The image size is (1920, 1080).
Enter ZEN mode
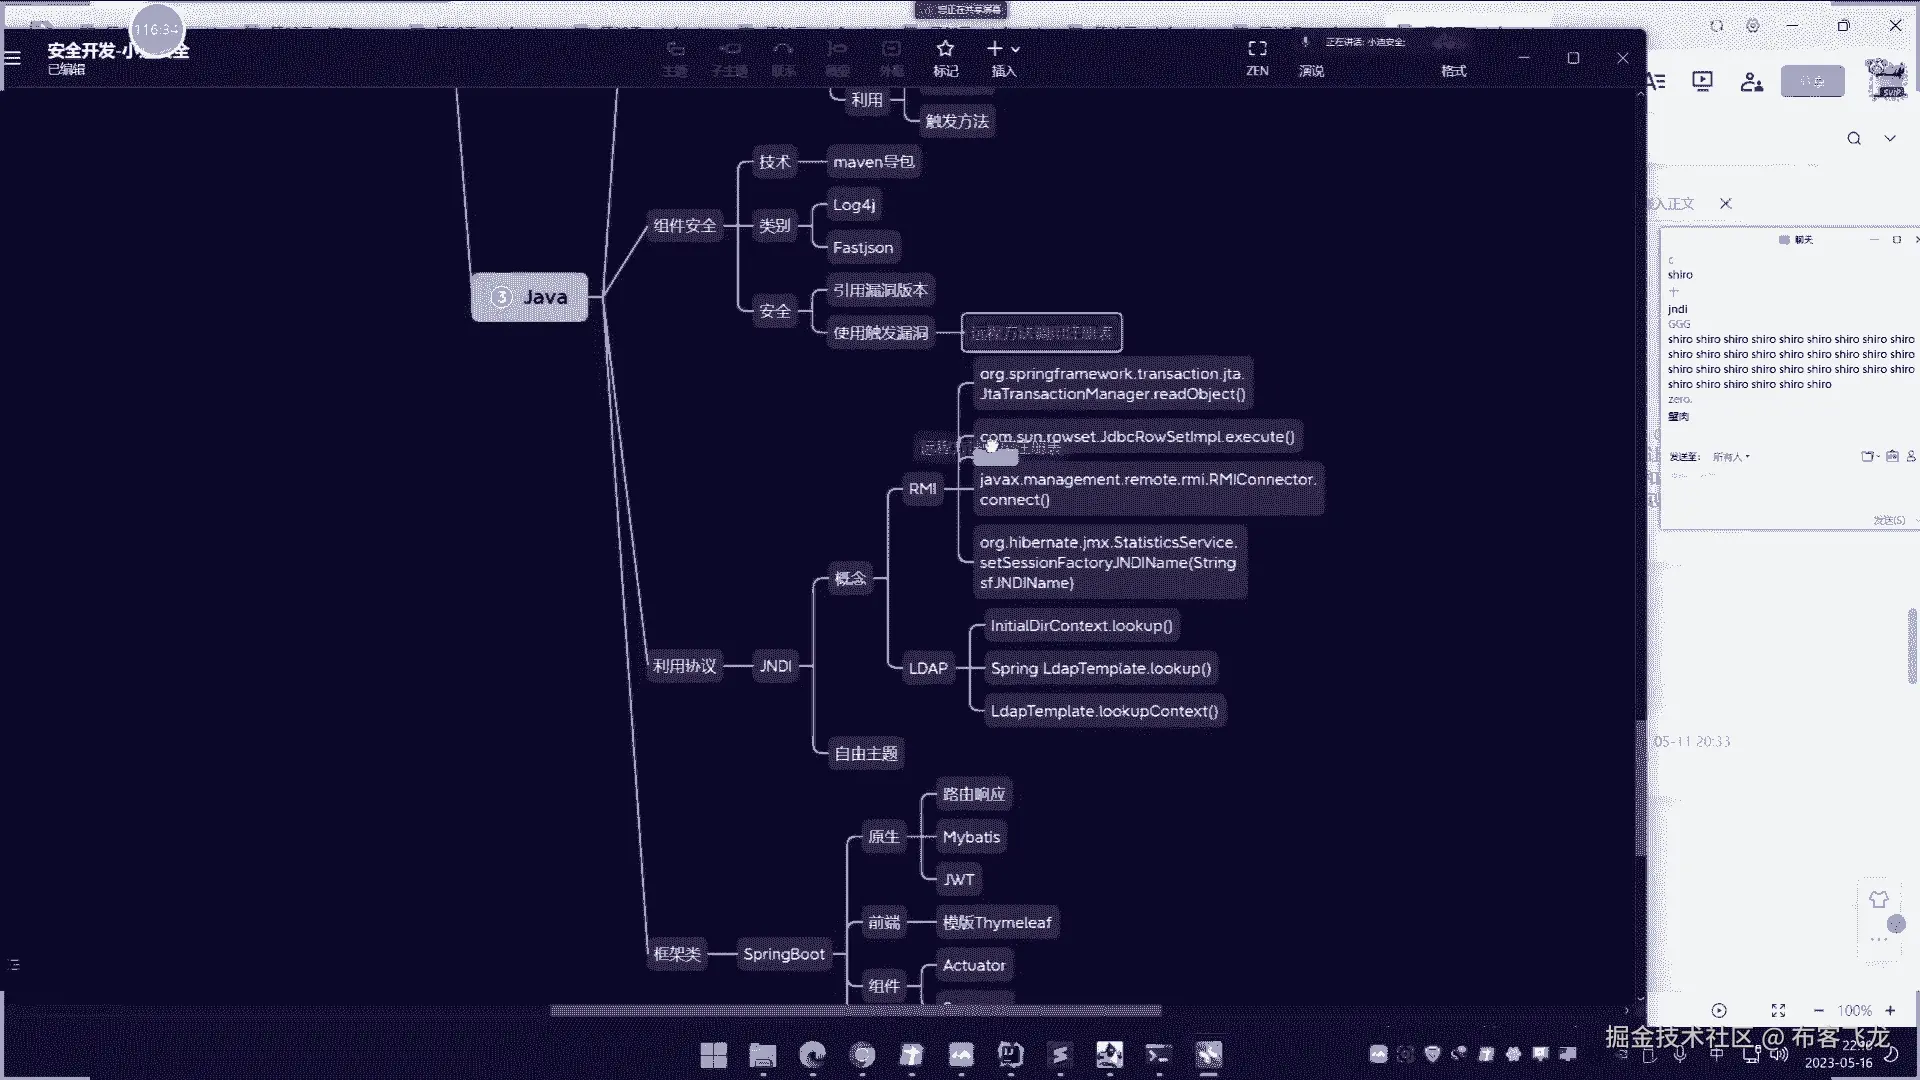(1257, 50)
